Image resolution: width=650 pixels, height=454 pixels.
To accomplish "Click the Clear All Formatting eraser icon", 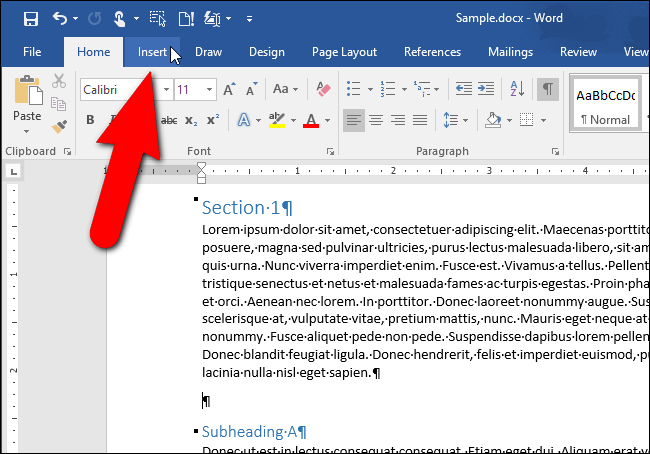I will point(323,89).
